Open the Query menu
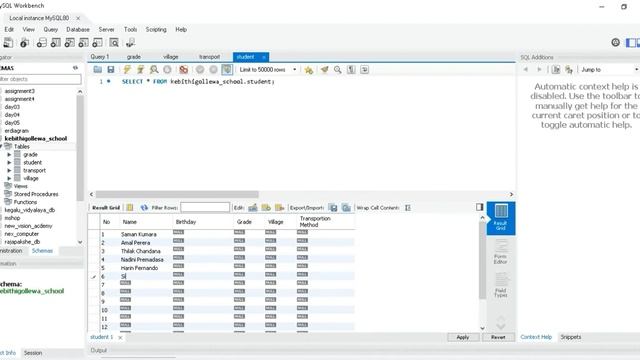 (x=51, y=29)
